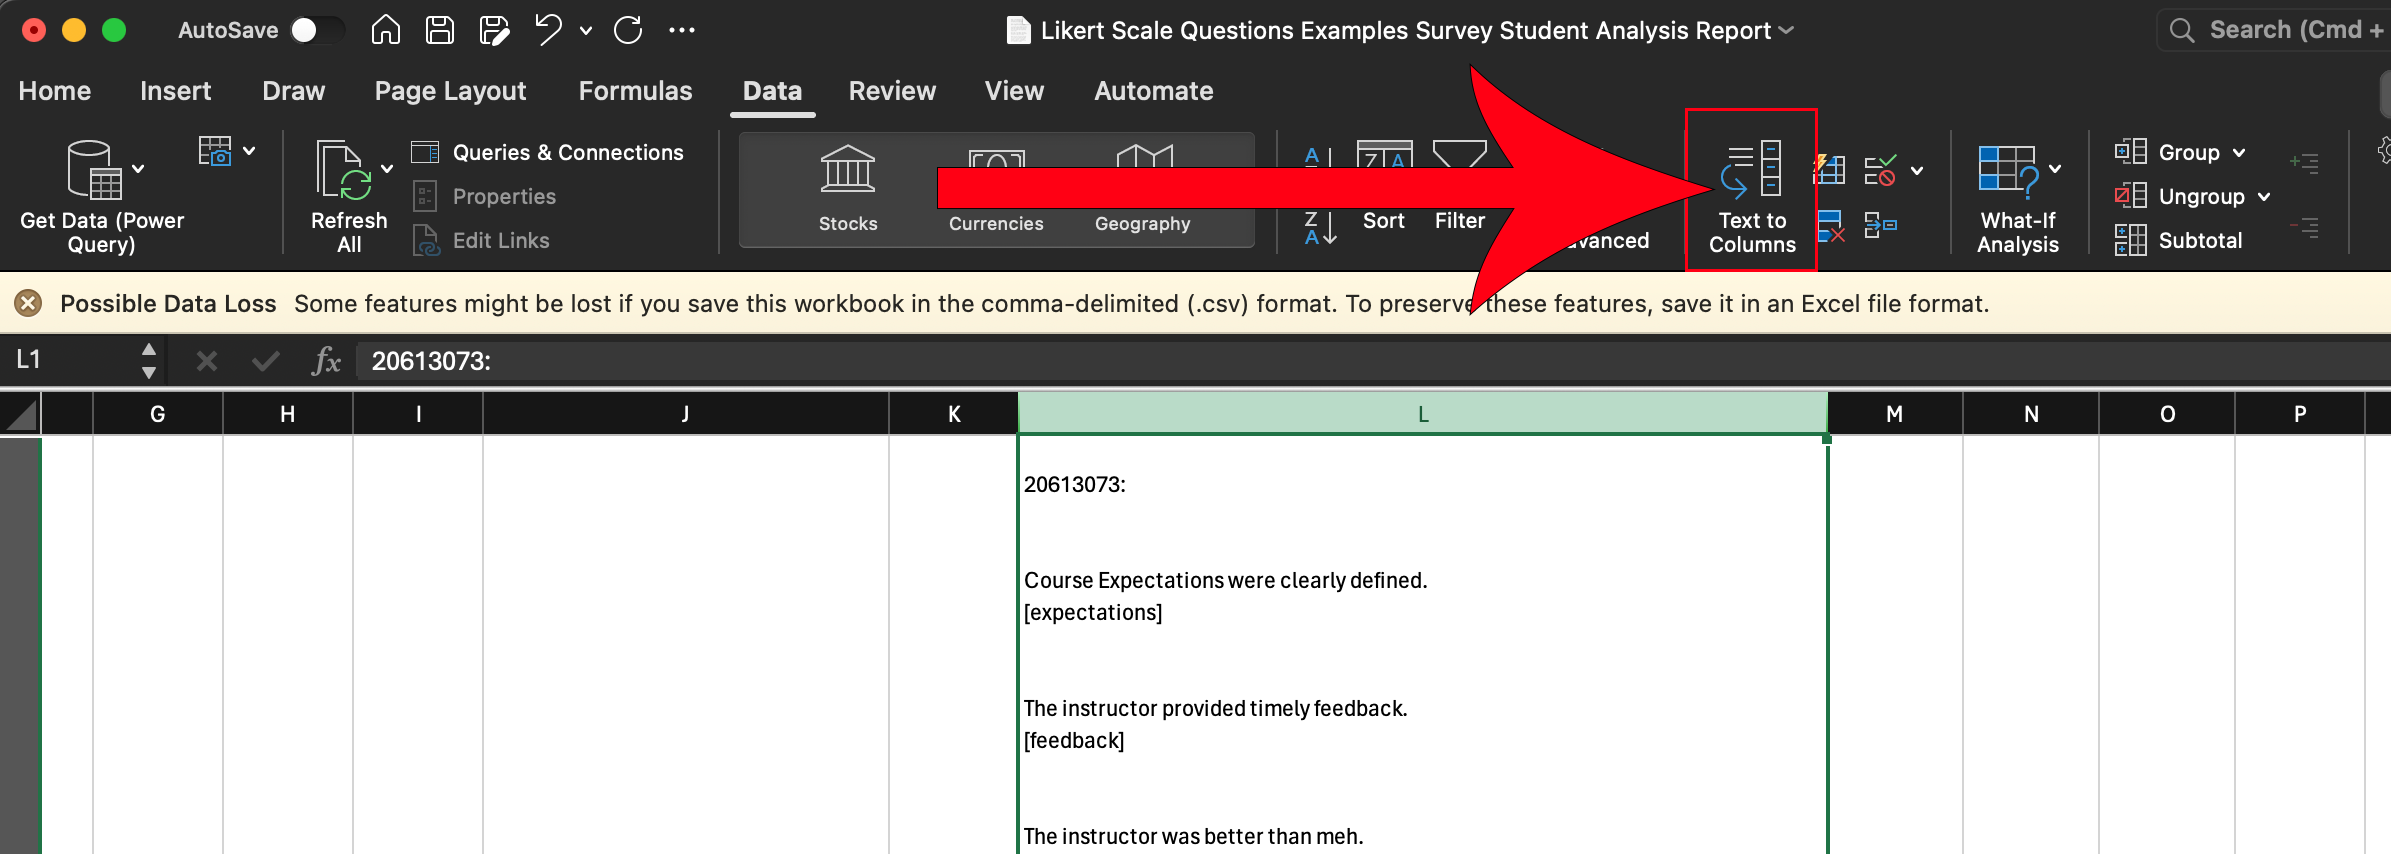Select the Geography data type
Screen dimensions: 2391x854
click(1143, 189)
